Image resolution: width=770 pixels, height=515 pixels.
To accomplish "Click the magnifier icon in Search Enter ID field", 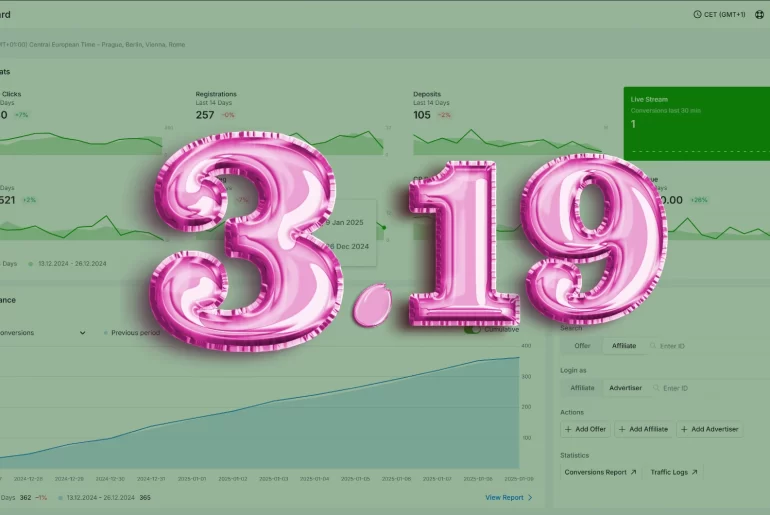I will coord(653,346).
